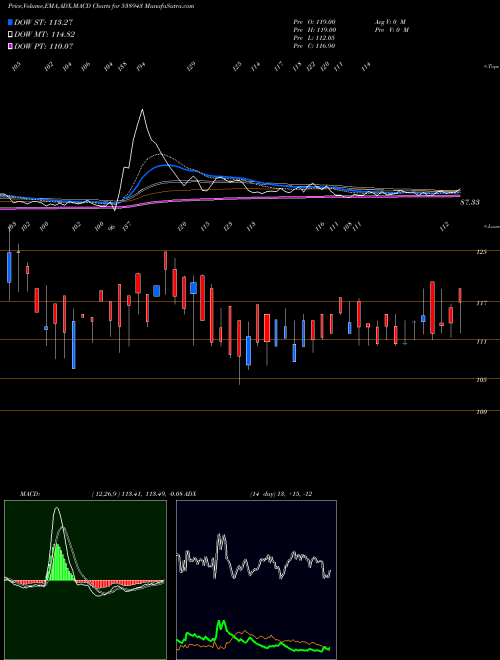Click the 123 price axis label

point(482,252)
